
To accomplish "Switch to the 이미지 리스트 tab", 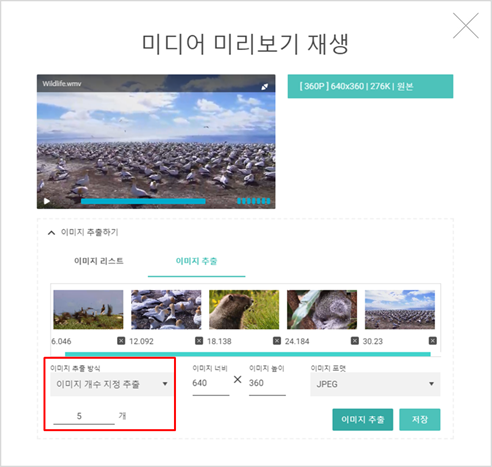I will [x=99, y=261].
